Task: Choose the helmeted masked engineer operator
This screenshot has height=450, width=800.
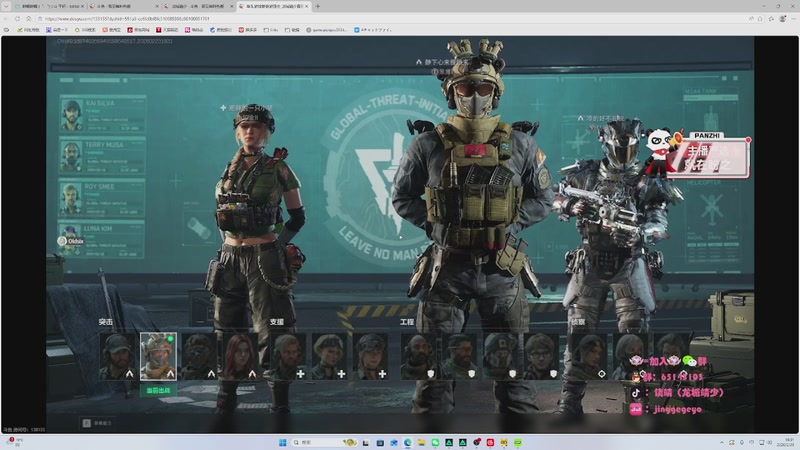Action: point(501,356)
